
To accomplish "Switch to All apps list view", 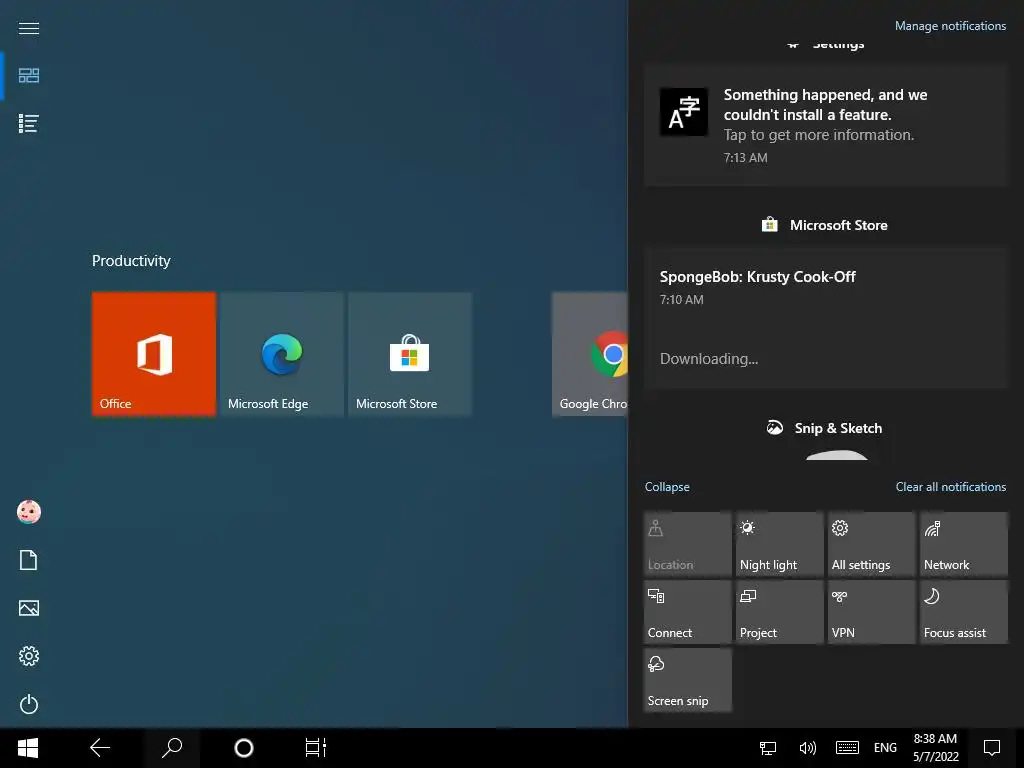I will [x=29, y=123].
